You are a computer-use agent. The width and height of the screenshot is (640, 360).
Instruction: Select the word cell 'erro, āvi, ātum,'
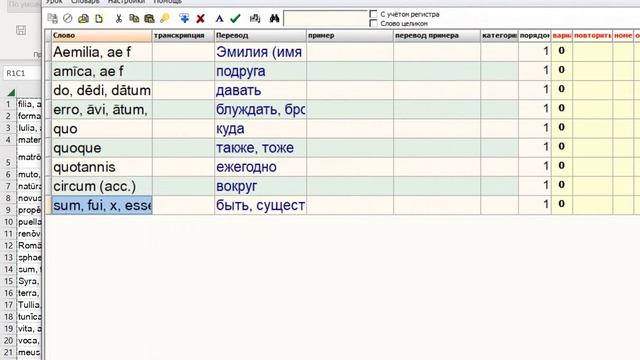tap(102, 109)
